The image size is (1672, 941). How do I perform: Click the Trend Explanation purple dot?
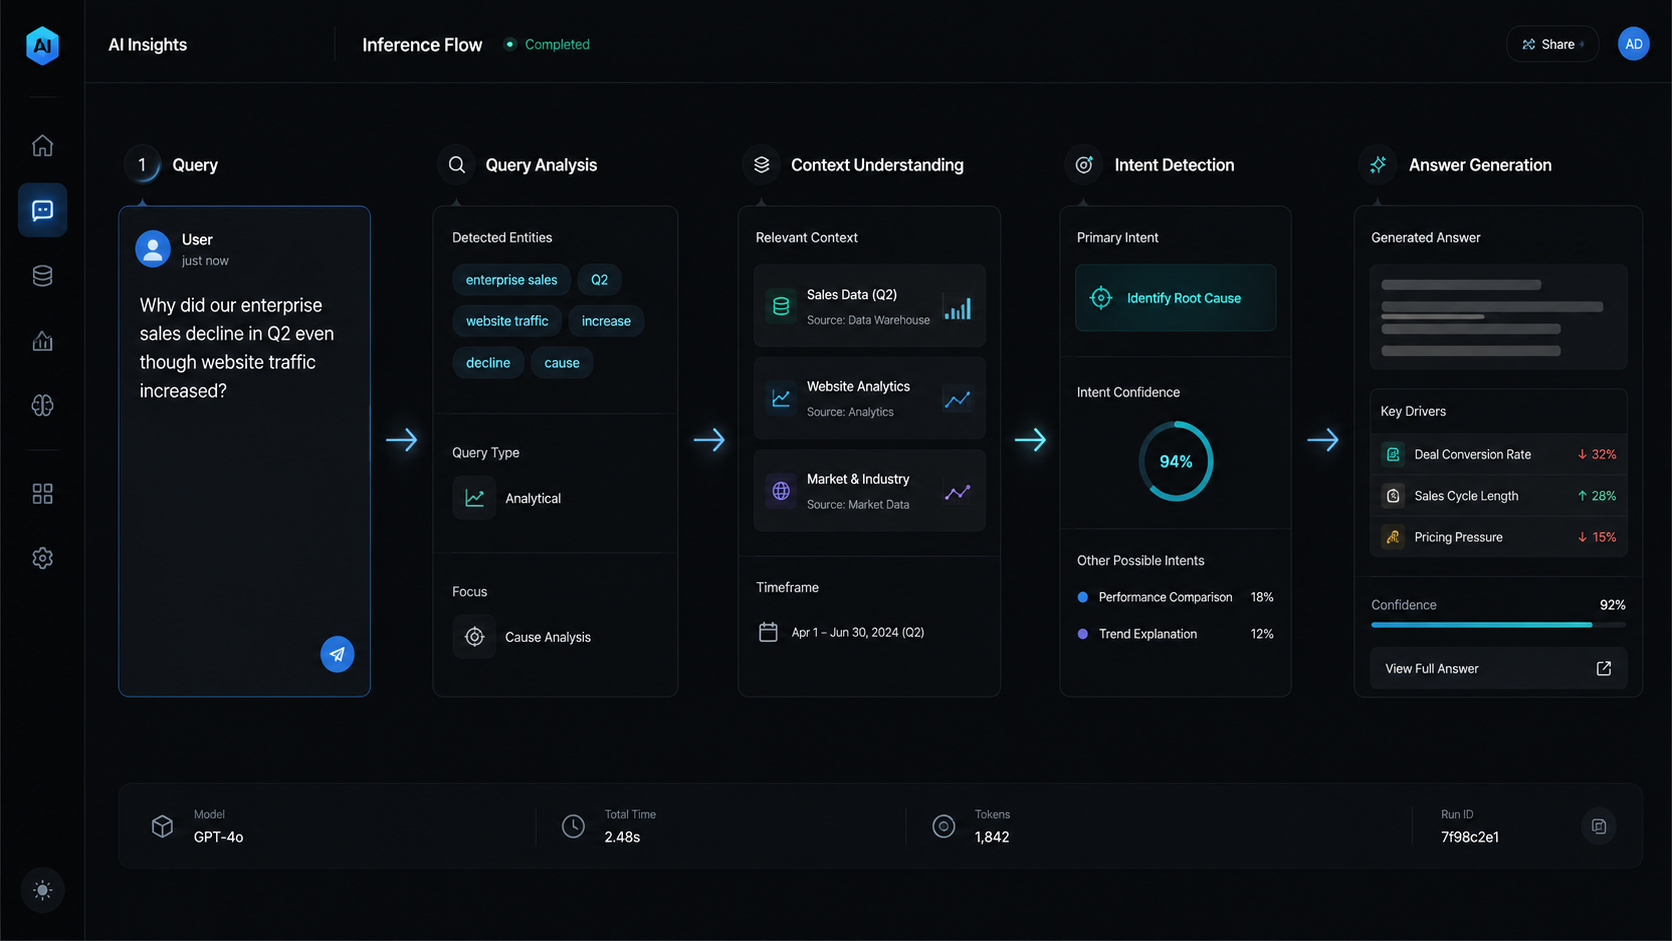(x=1082, y=634)
